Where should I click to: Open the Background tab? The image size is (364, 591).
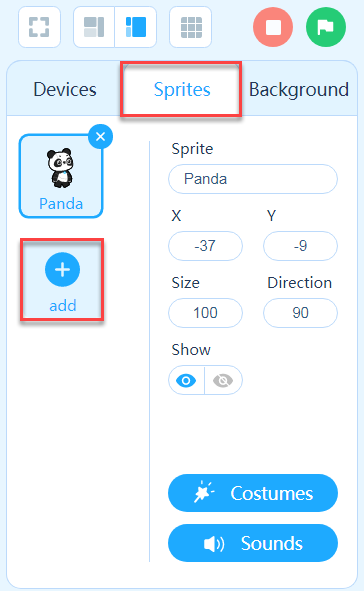pyautogui.click(x=299, y=89)
